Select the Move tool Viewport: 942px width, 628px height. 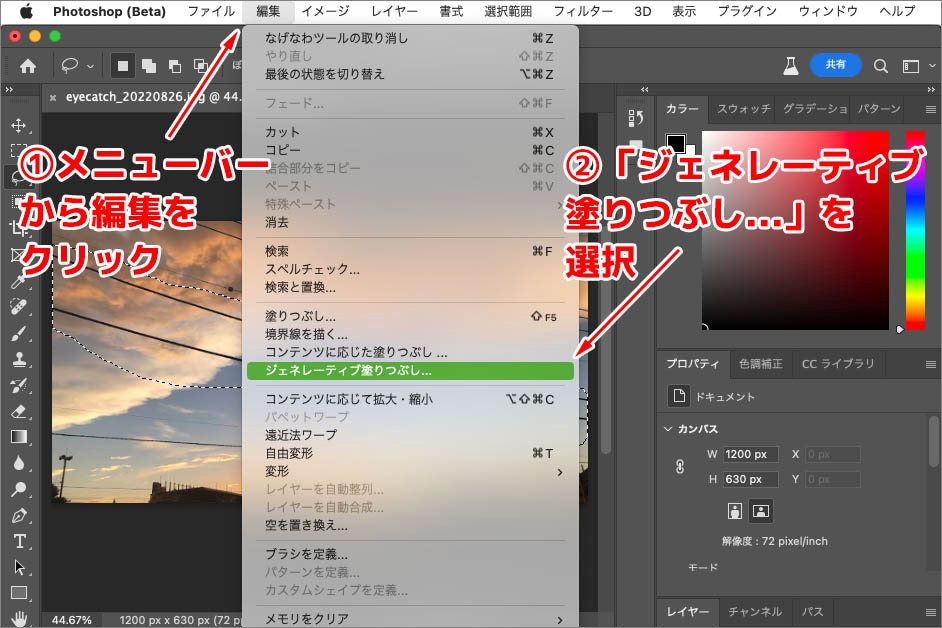tap(18, 126)
